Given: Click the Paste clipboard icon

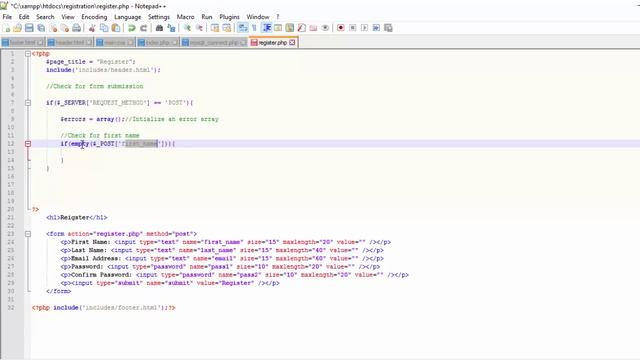Looking at the screenshot, I should click(x=116, y=28).
